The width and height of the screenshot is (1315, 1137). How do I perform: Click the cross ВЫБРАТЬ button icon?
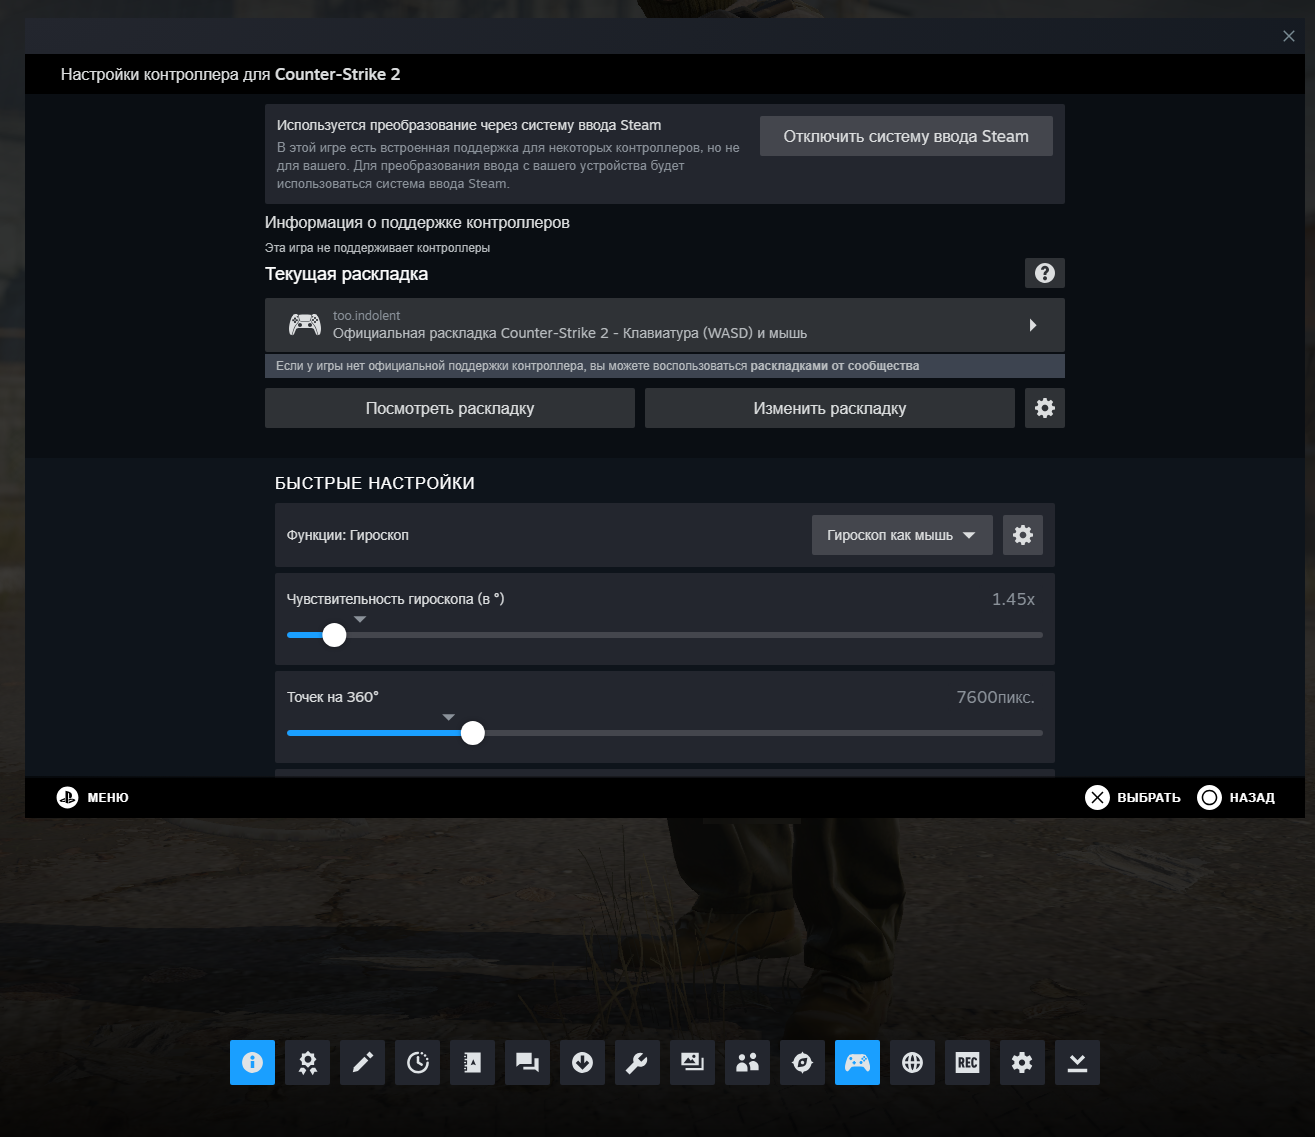tap(1097, 797)
